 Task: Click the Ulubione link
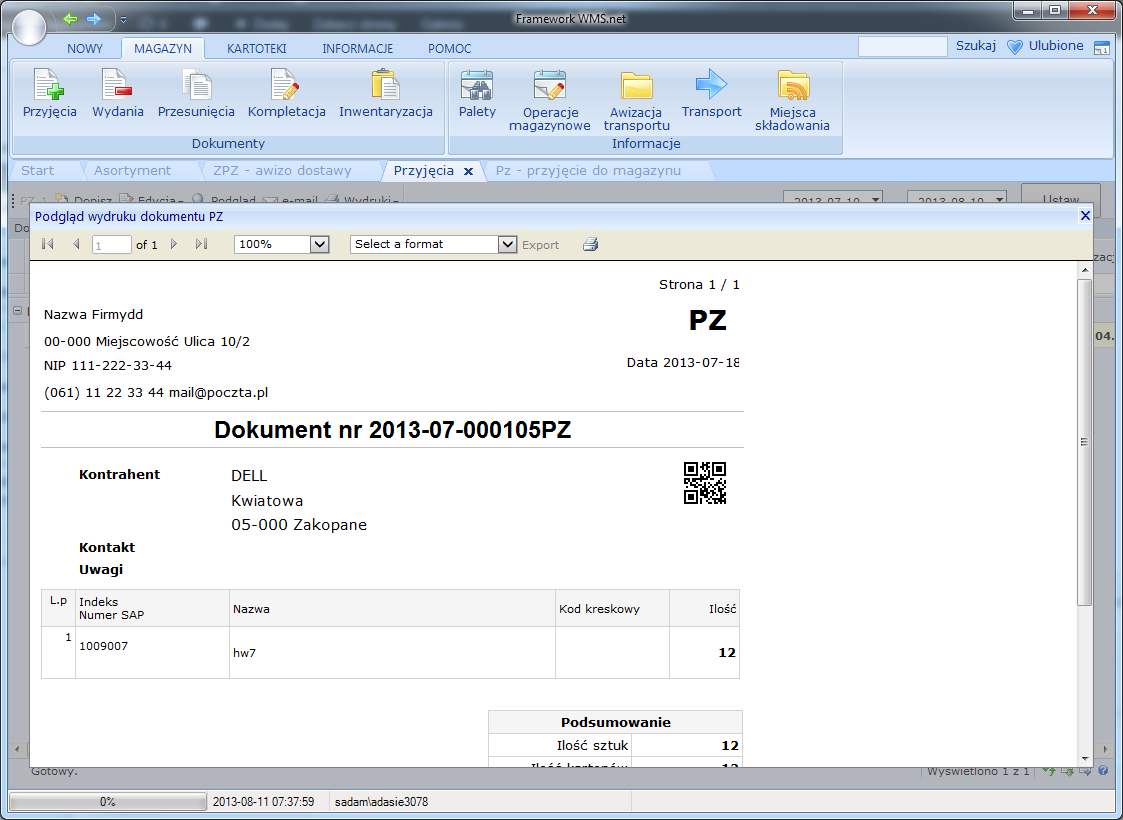[1056, 46]
